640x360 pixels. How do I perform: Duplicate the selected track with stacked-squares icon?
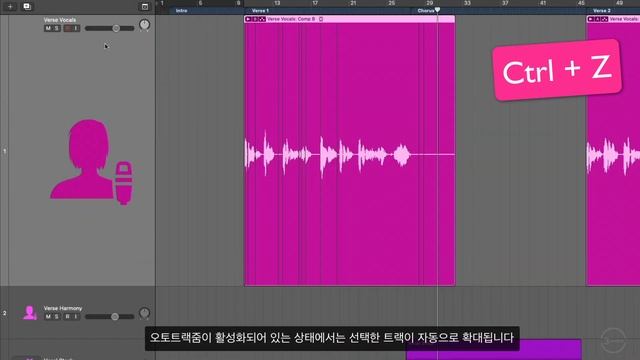(x=27, y=7)
